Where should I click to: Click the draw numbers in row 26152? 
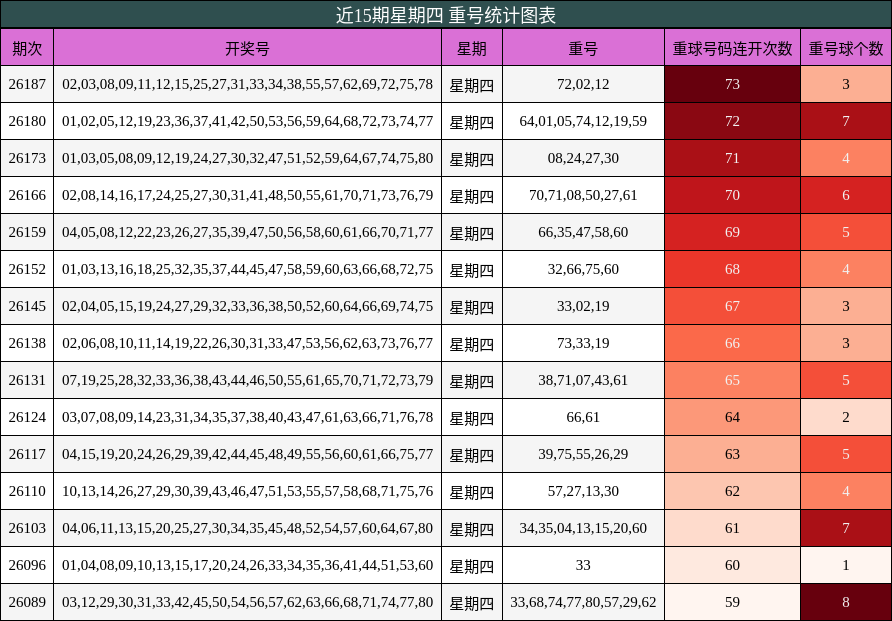tap(247, 269)
